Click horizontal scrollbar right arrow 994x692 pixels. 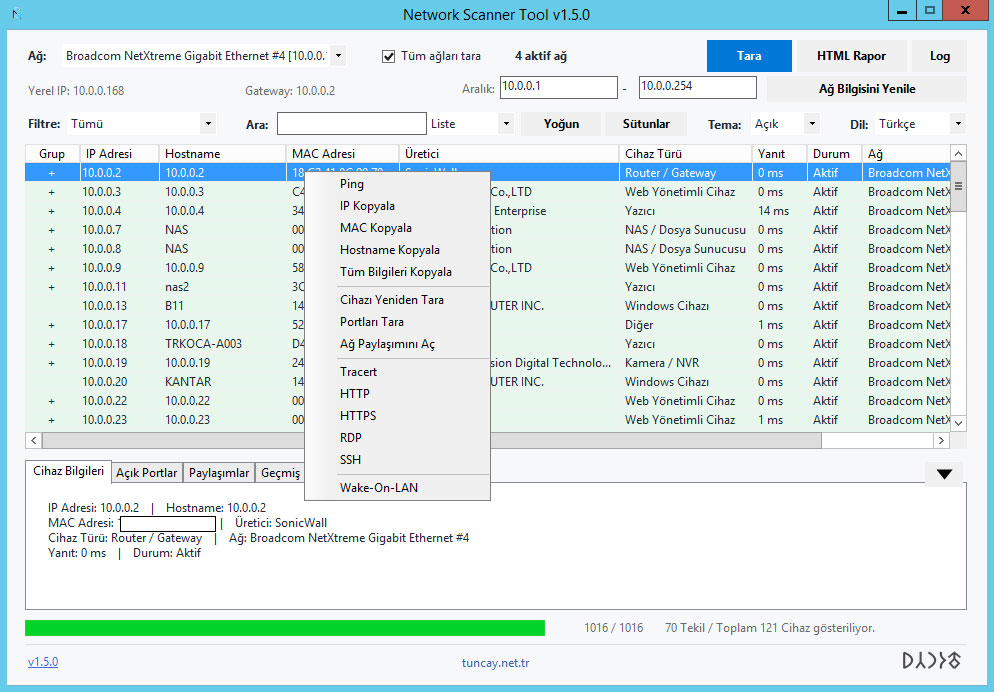tap(941, 440)
